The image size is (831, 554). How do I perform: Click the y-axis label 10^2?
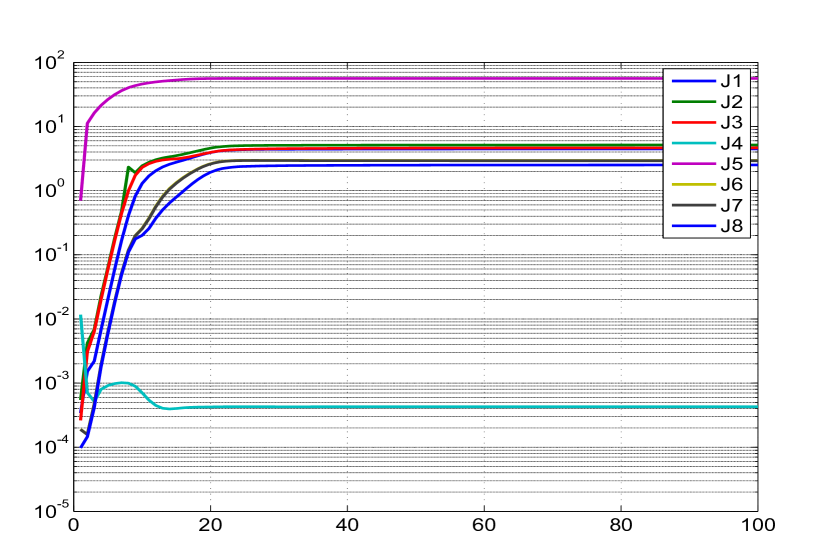49,61
